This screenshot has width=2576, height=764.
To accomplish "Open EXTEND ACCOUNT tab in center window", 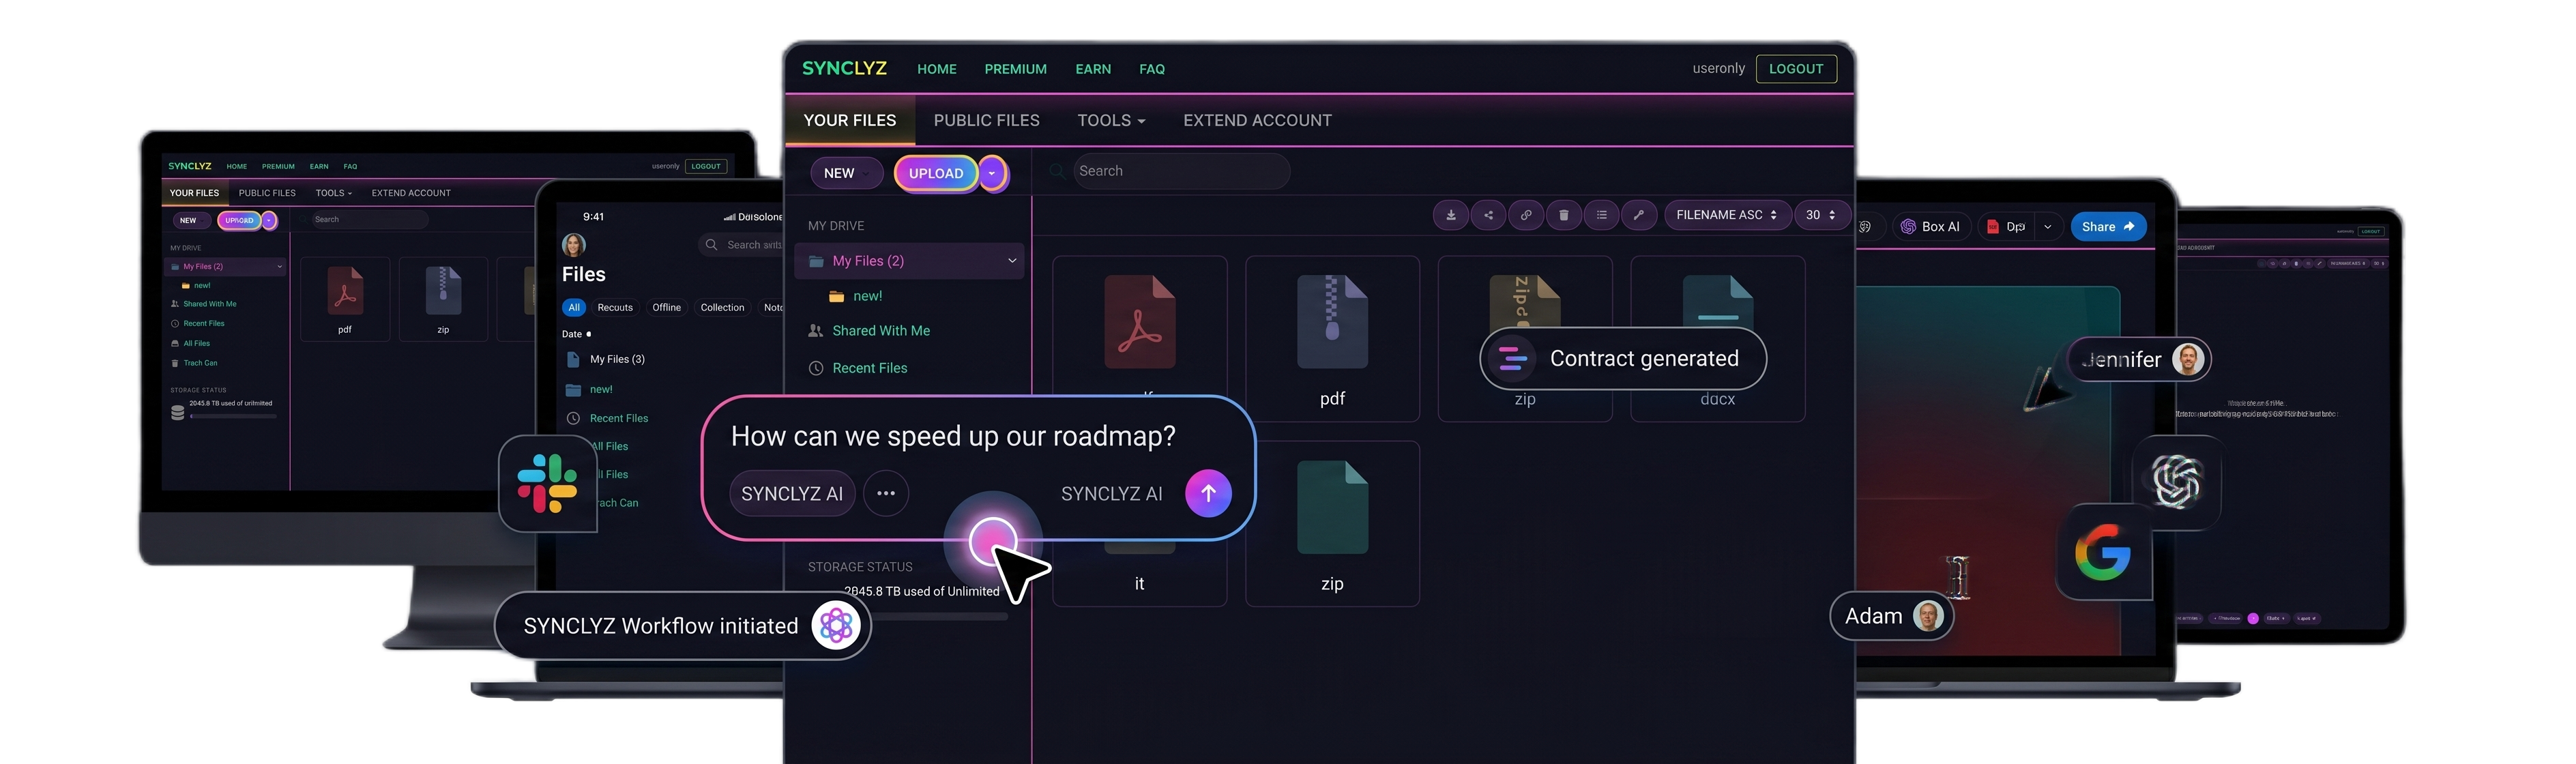I will [x=1257, y=120].
